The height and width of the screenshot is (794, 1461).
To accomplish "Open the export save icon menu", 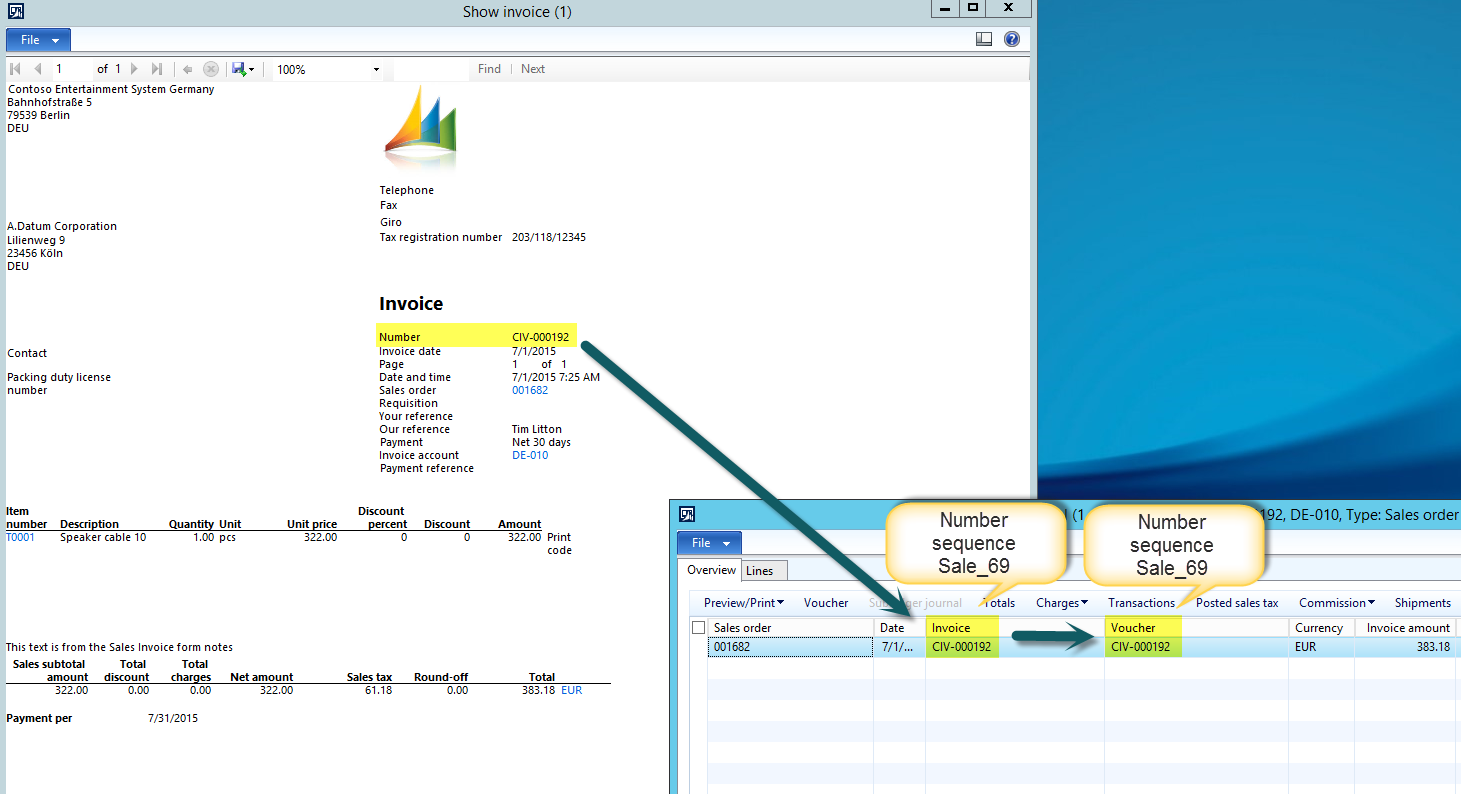I will click(x=243, y=69).
